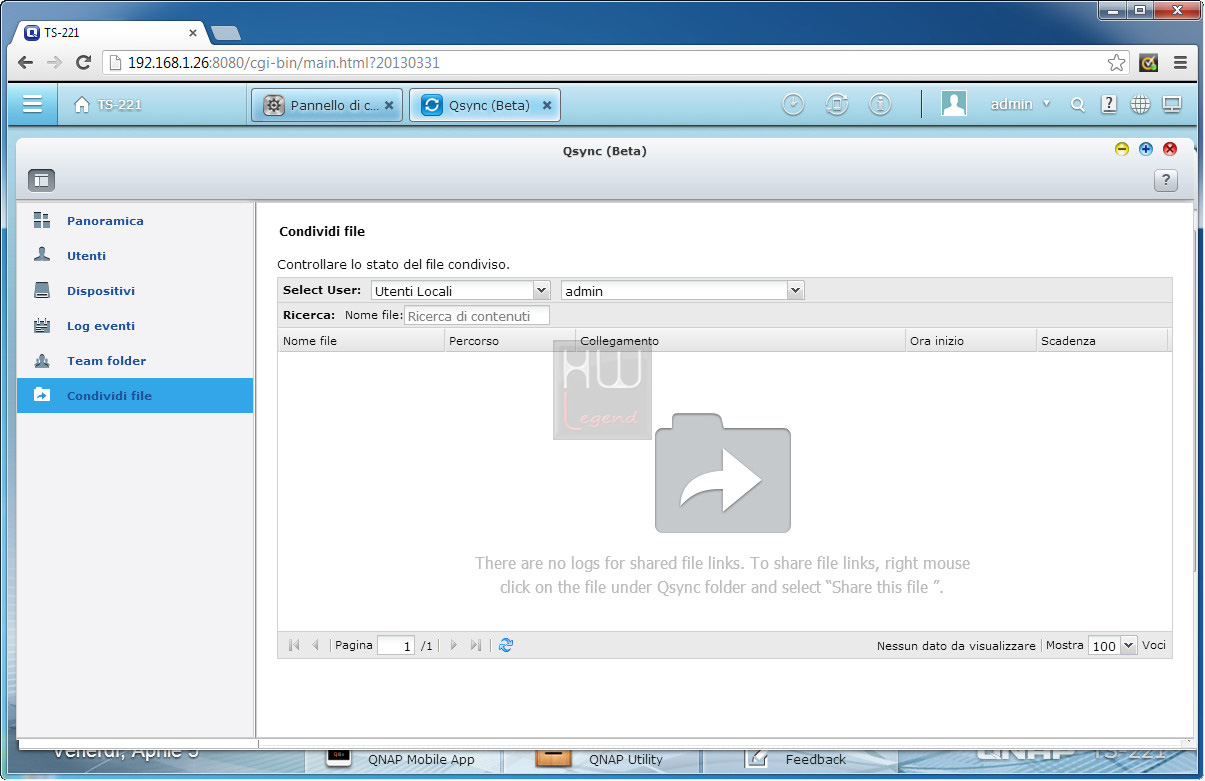
Task: Refresh the shared file list
Action: [x=505, y=646]
